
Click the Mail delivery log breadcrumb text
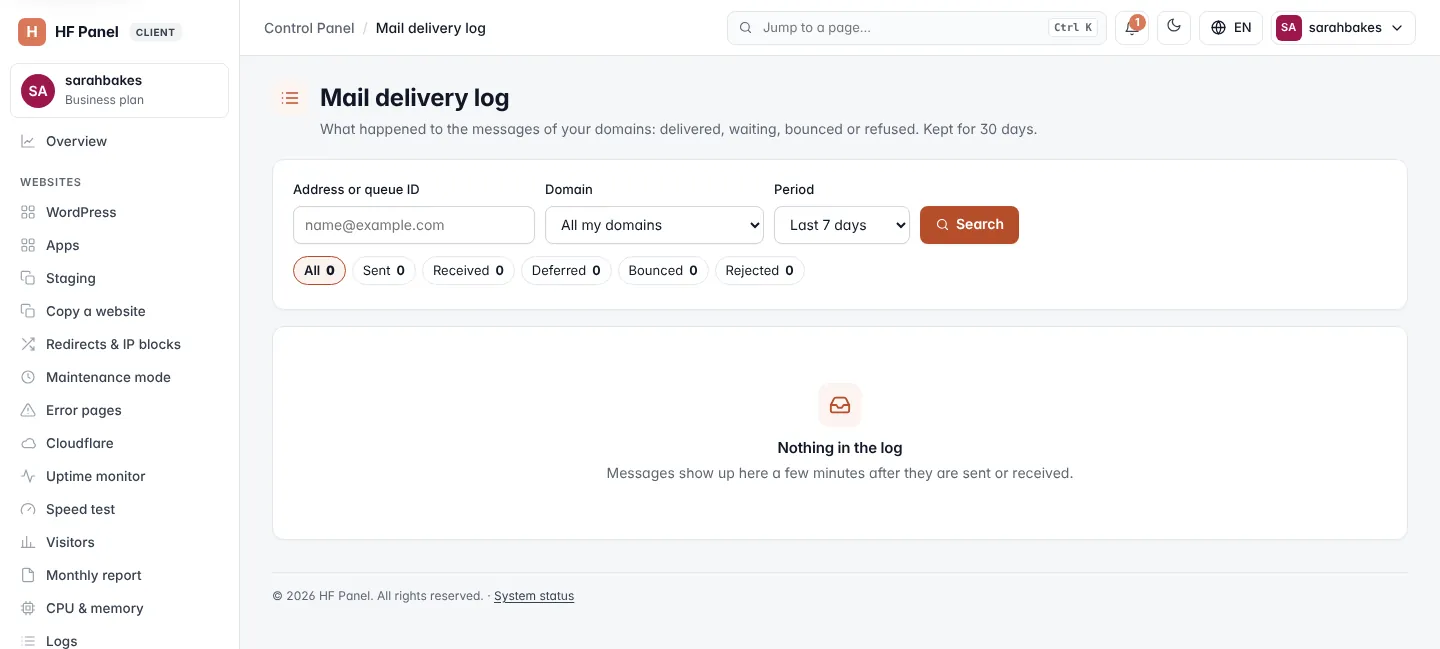pyautogui.click(x=431, y=28)
